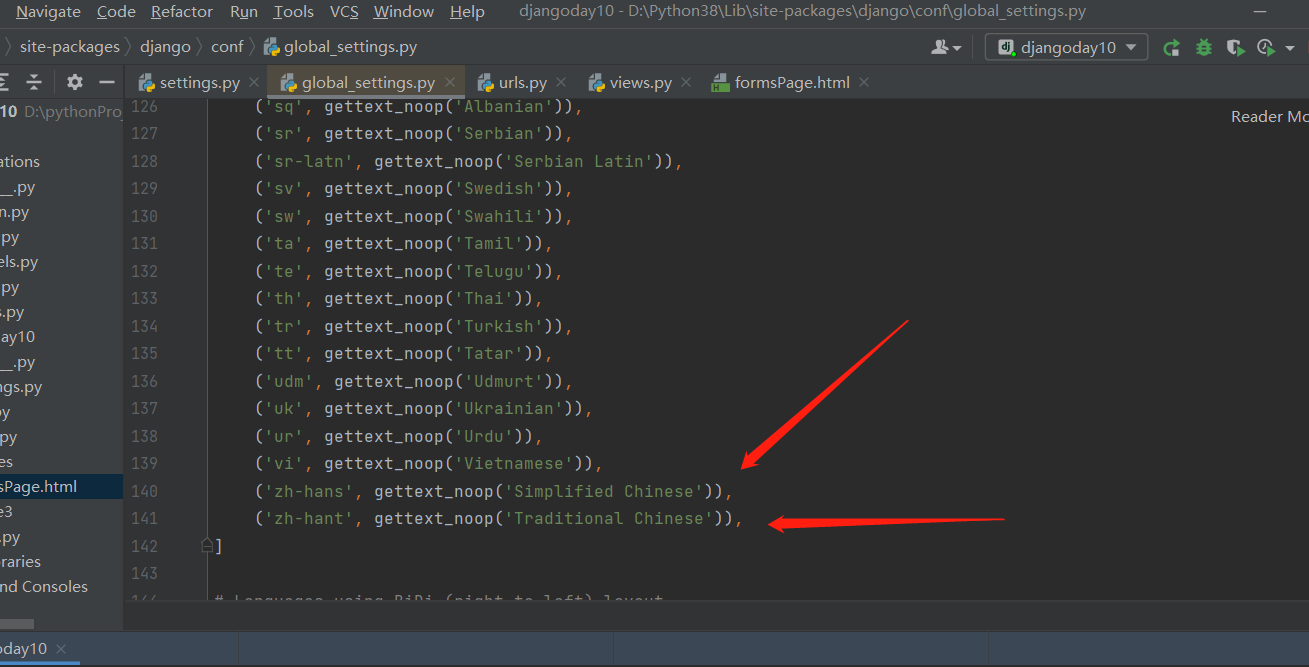This screenshot has height=667, width=1309.
Task: Click the Collapse All icon in Project panel
Action: 34,82
